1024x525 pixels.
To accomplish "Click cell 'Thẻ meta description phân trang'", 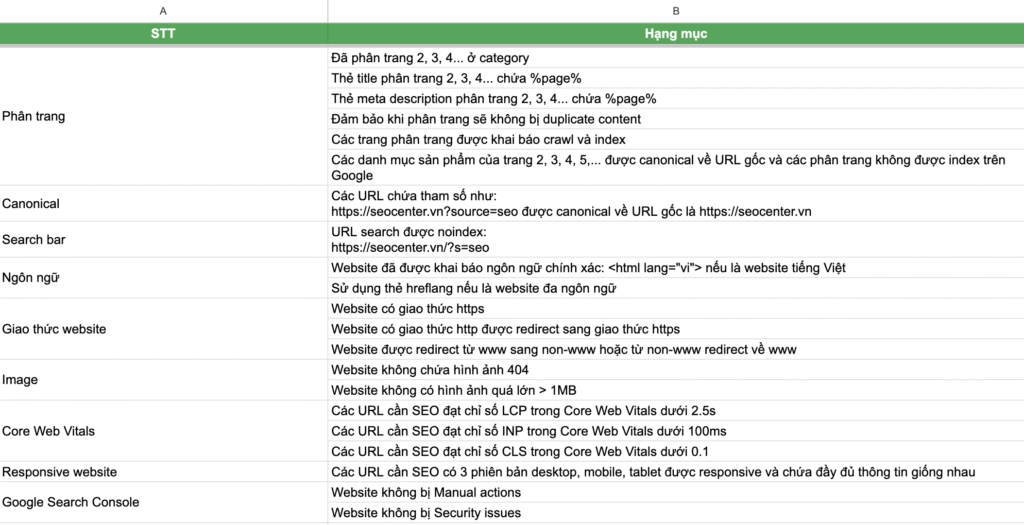I will click(x=676, y=99).
